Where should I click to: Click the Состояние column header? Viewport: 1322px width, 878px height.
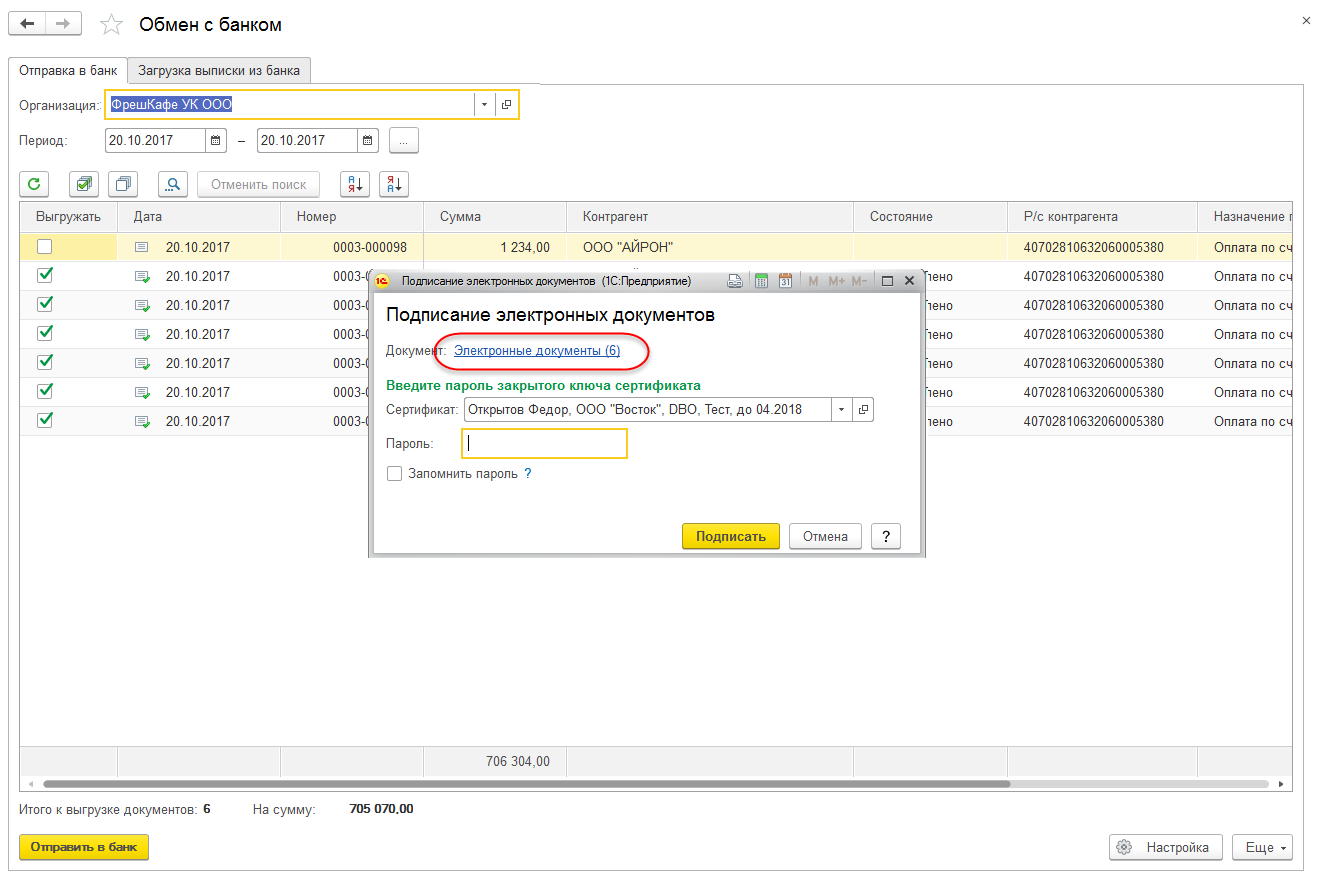(x=930, y=217)
